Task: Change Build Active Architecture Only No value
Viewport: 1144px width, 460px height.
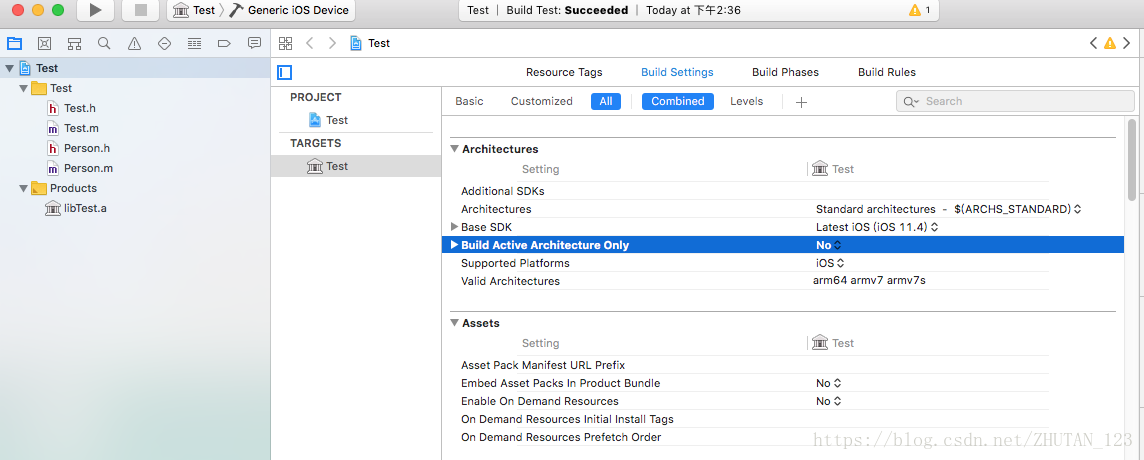Action: tap(829, 245)
